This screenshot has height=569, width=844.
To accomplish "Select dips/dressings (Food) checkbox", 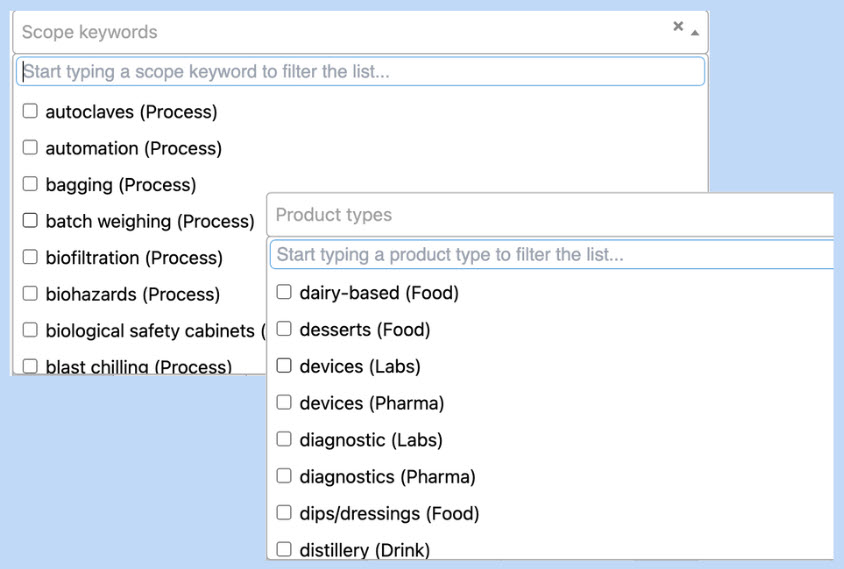I will click(284, 513).
